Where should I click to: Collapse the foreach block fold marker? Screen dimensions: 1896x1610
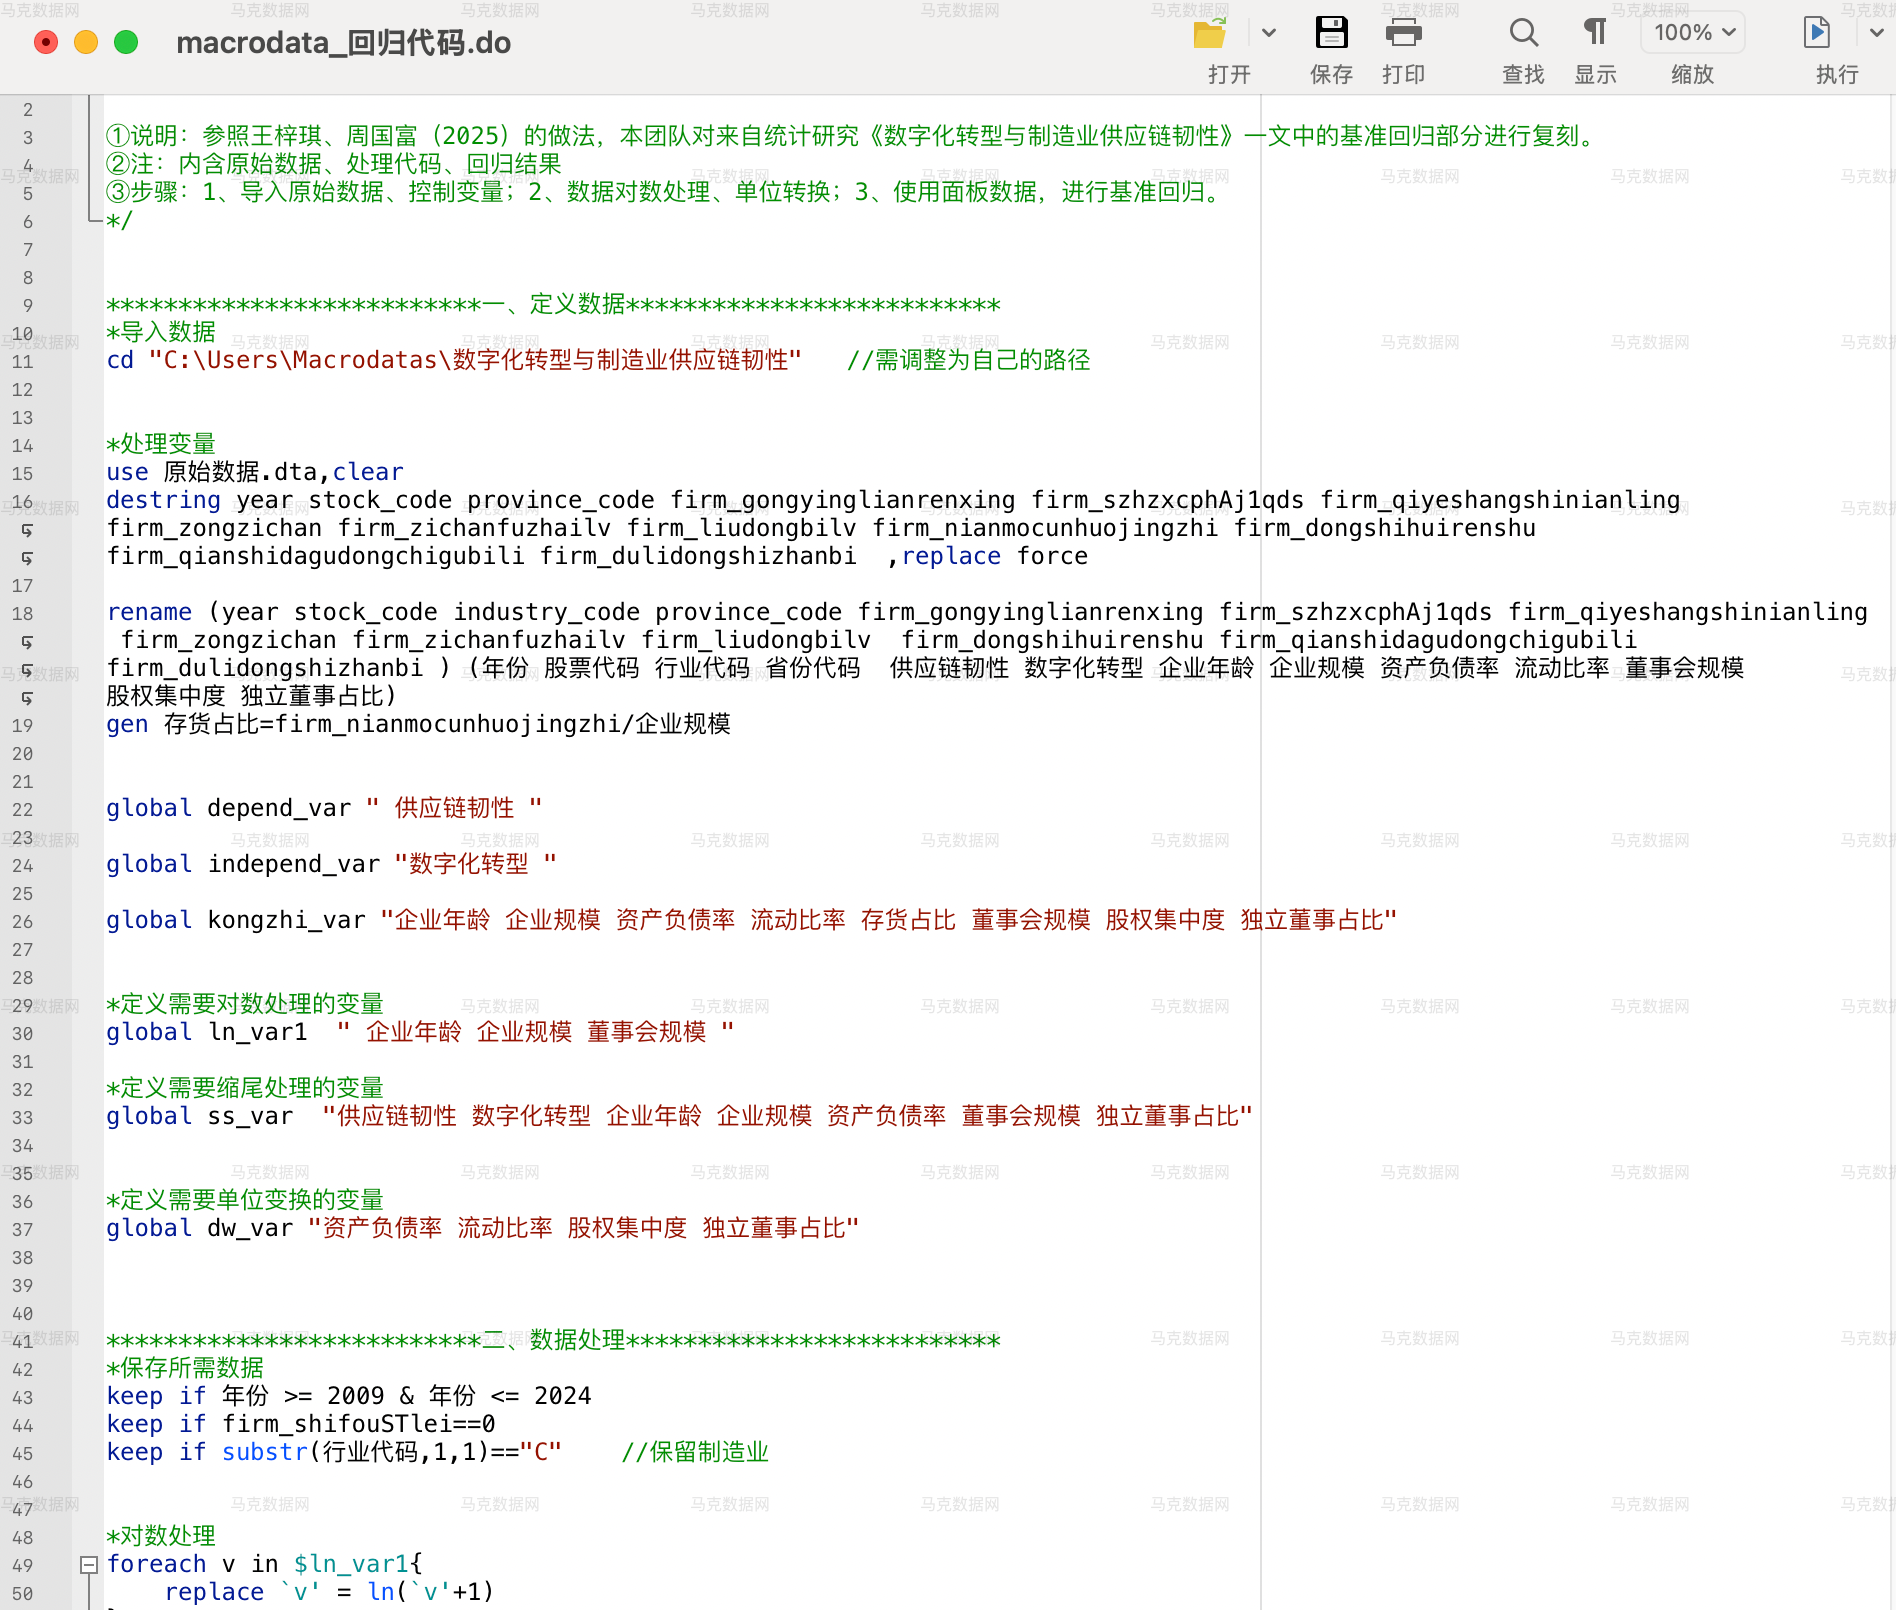89,1565
